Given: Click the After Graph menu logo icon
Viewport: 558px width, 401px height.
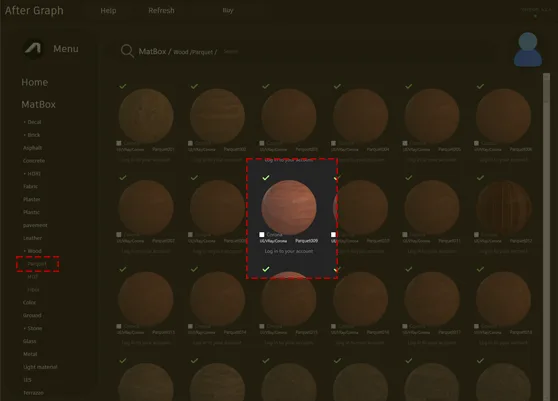Looking at the screenshot, I should [33, 49].
